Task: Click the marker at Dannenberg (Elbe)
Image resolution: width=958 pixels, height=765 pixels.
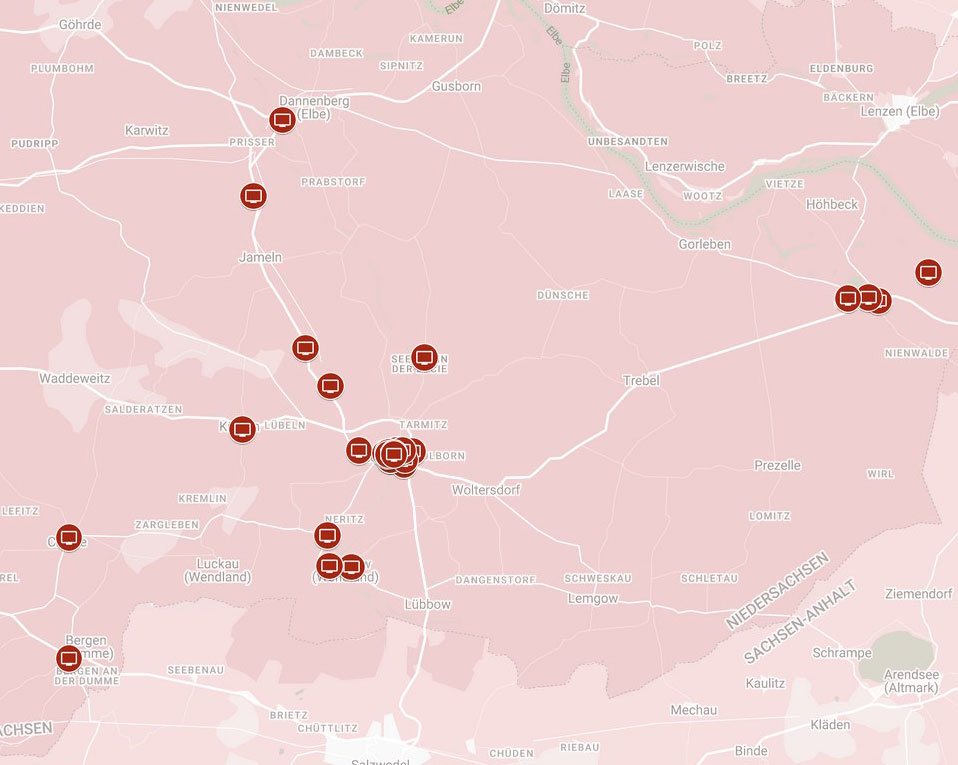Action: point(283,121)
